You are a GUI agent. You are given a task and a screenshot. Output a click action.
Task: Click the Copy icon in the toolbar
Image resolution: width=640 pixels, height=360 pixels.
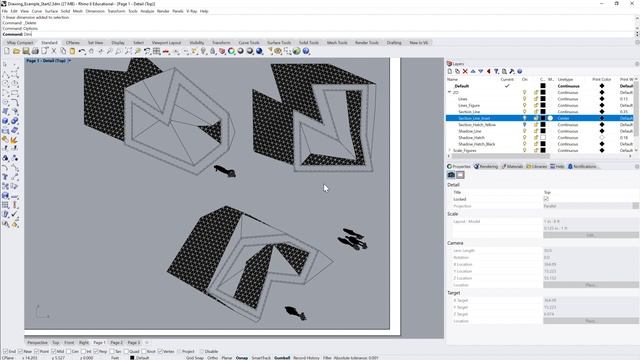pos(63,51)
